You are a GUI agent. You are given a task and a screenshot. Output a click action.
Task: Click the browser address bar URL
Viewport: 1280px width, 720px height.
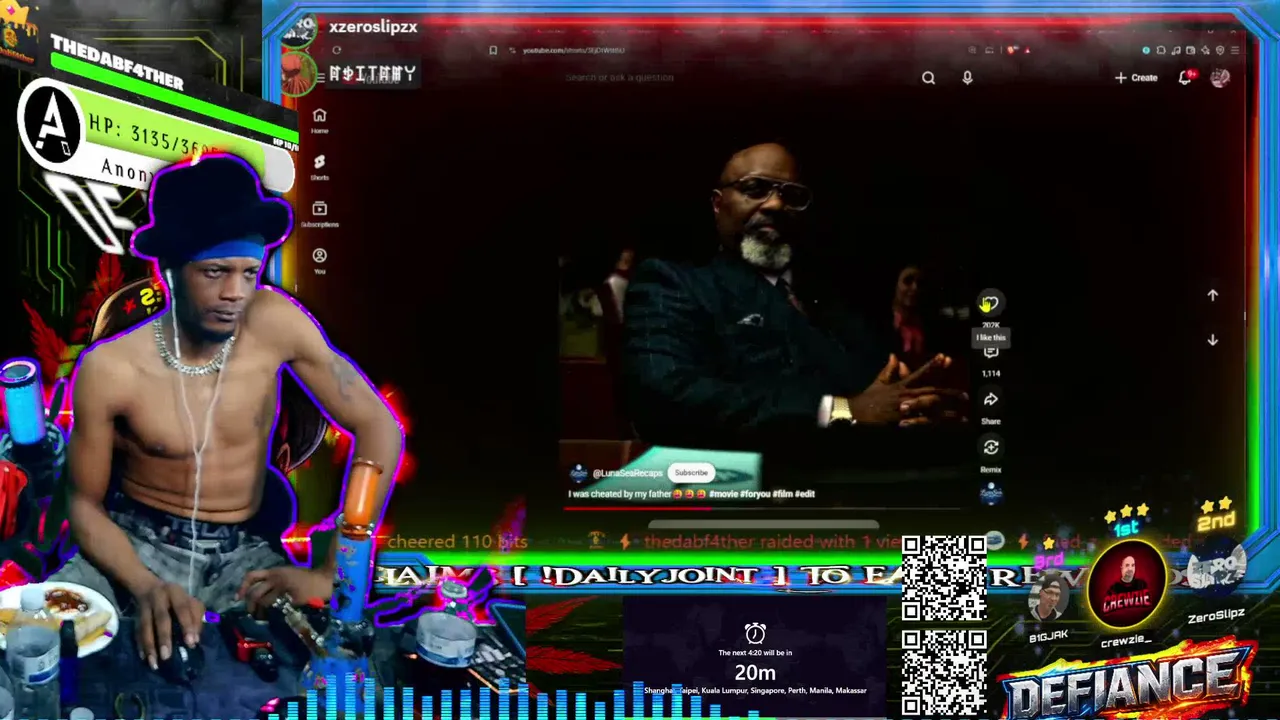tap(574, 50)
